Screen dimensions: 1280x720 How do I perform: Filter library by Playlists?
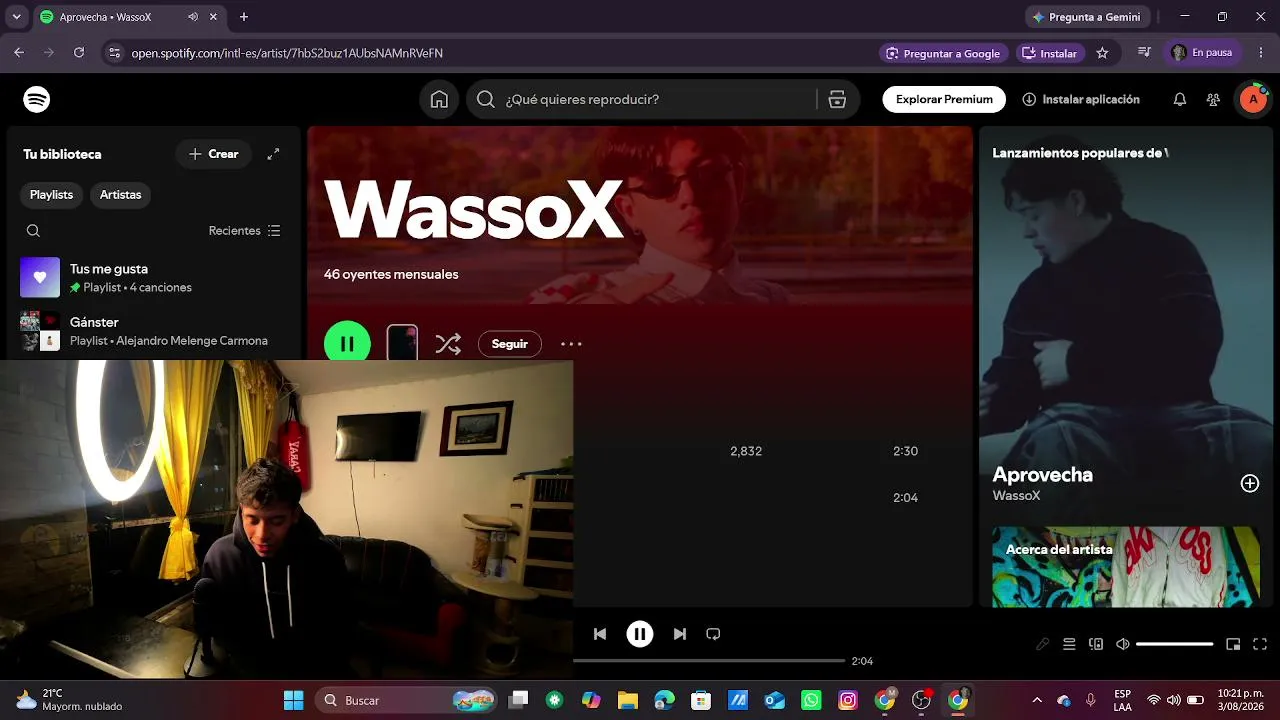pos(51,195)
